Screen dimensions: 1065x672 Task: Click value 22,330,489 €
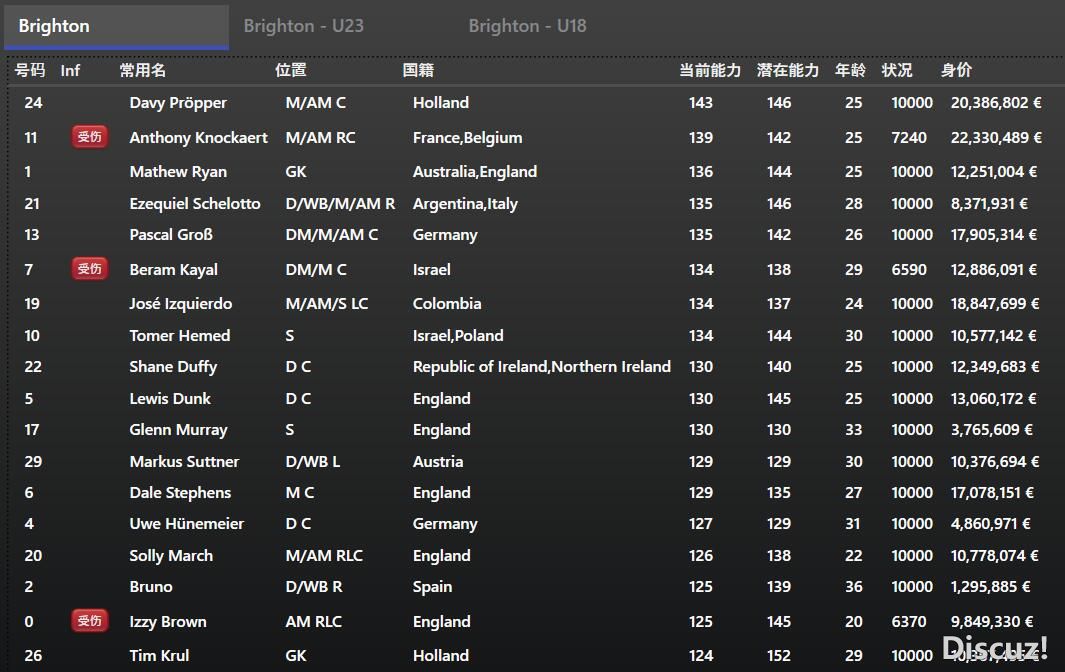996,137
